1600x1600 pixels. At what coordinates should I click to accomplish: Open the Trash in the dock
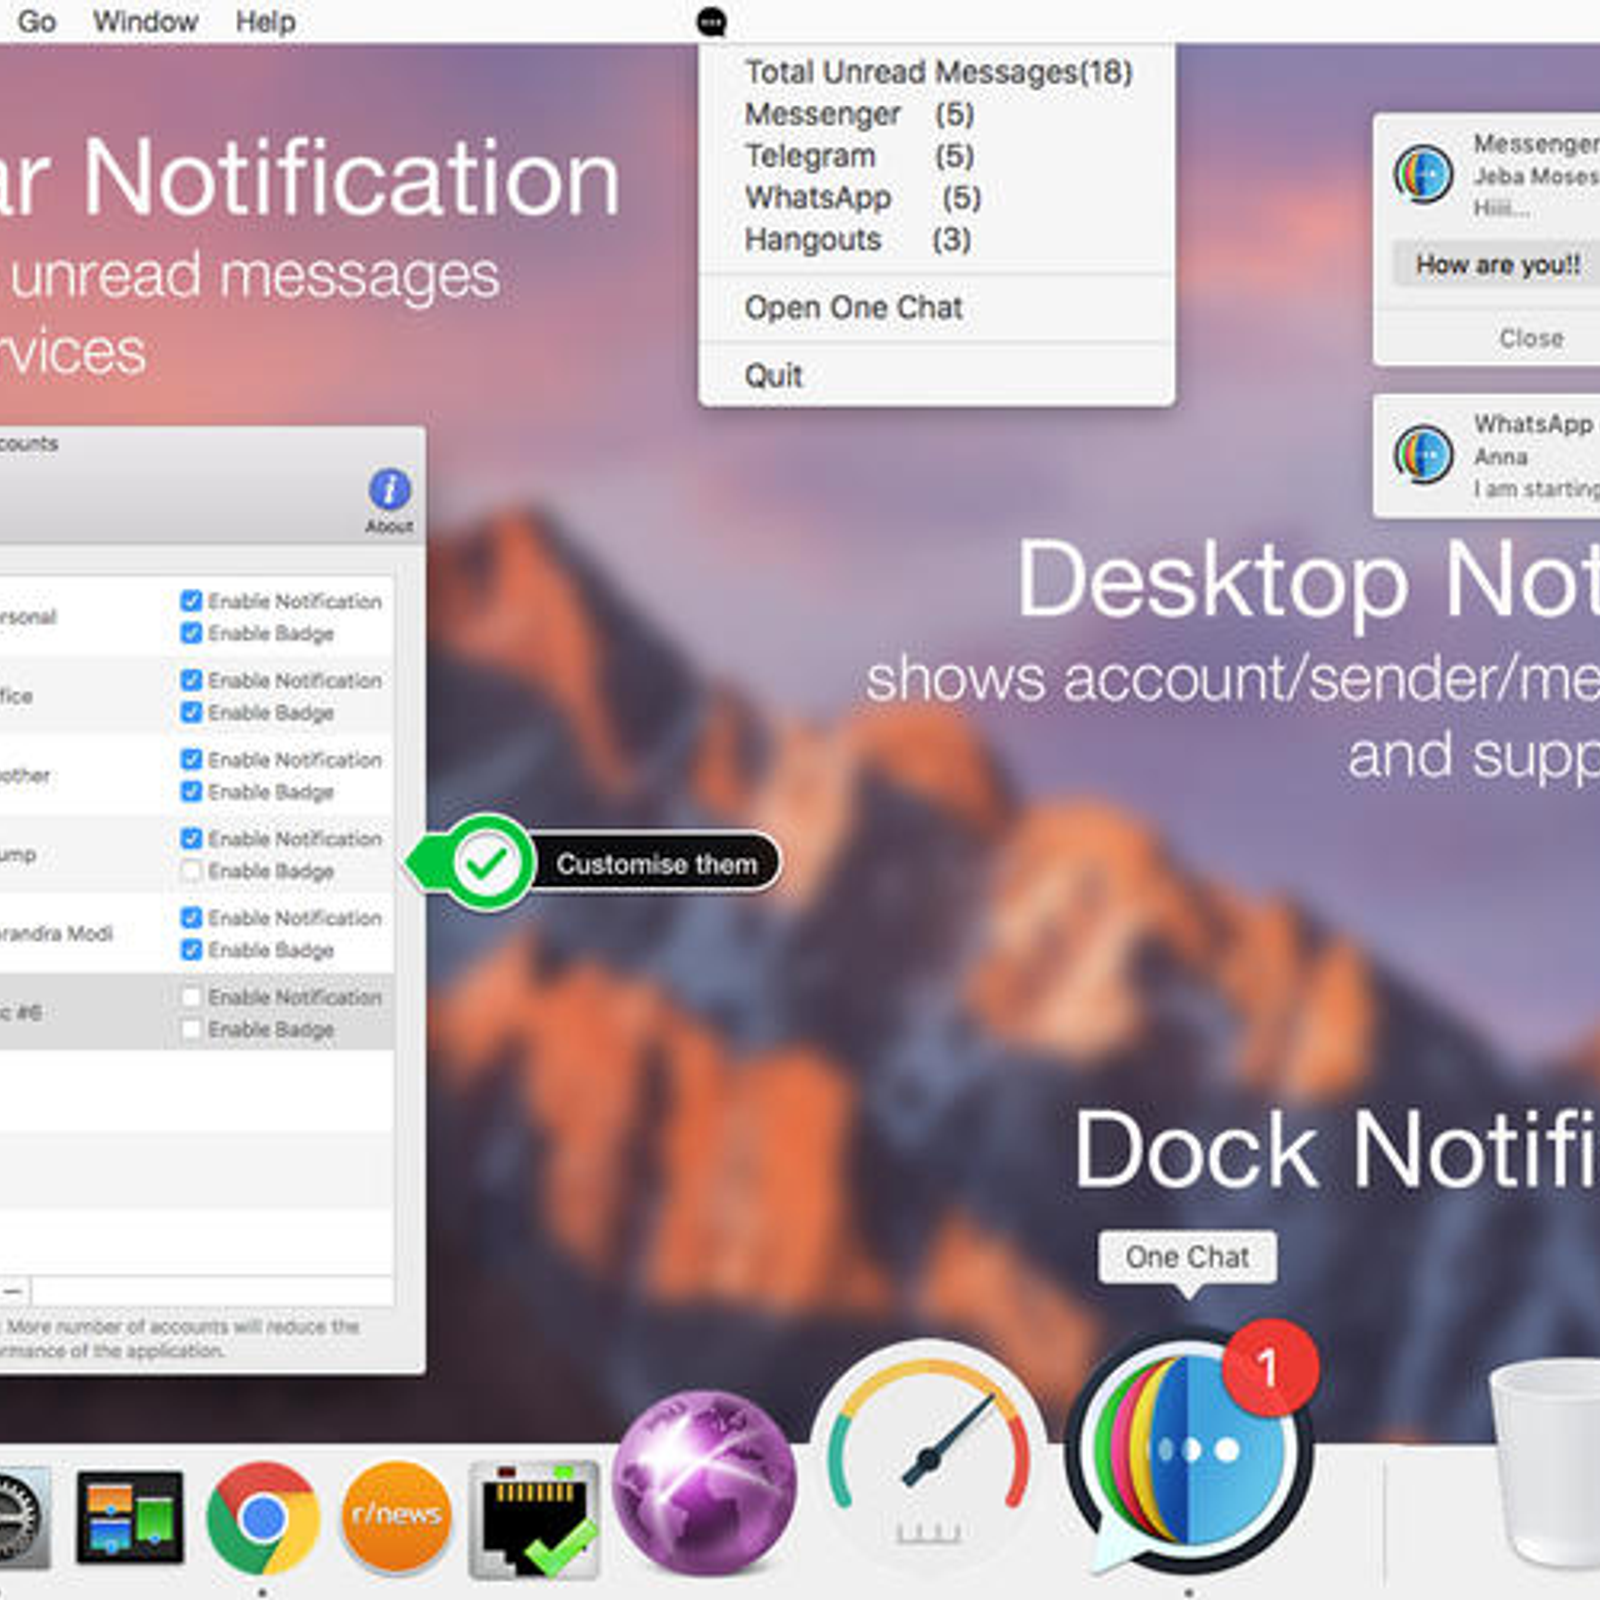[1547, 1462]
